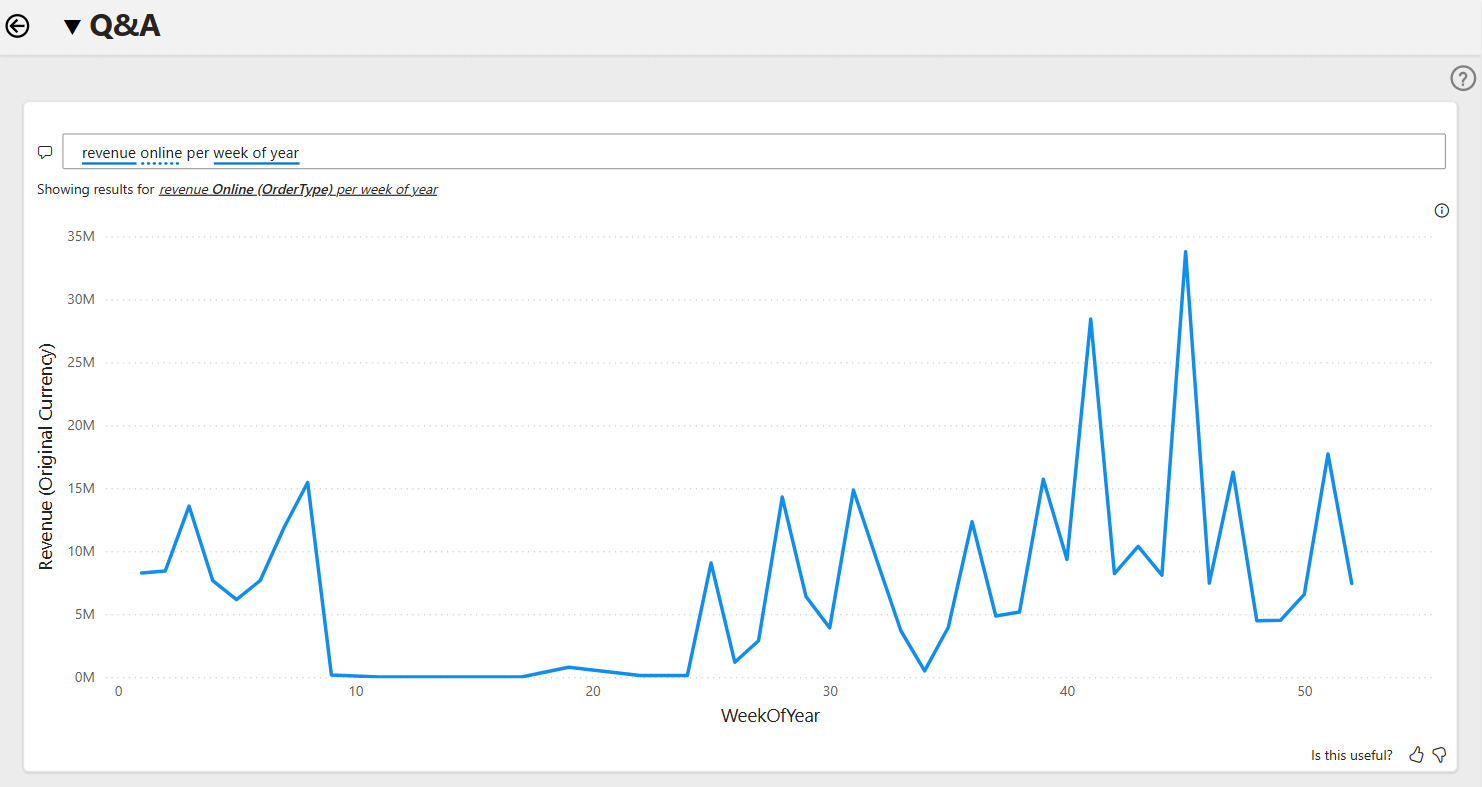
Task: Click the 'Is this useful?' text
Action: tap(1352, 755)
